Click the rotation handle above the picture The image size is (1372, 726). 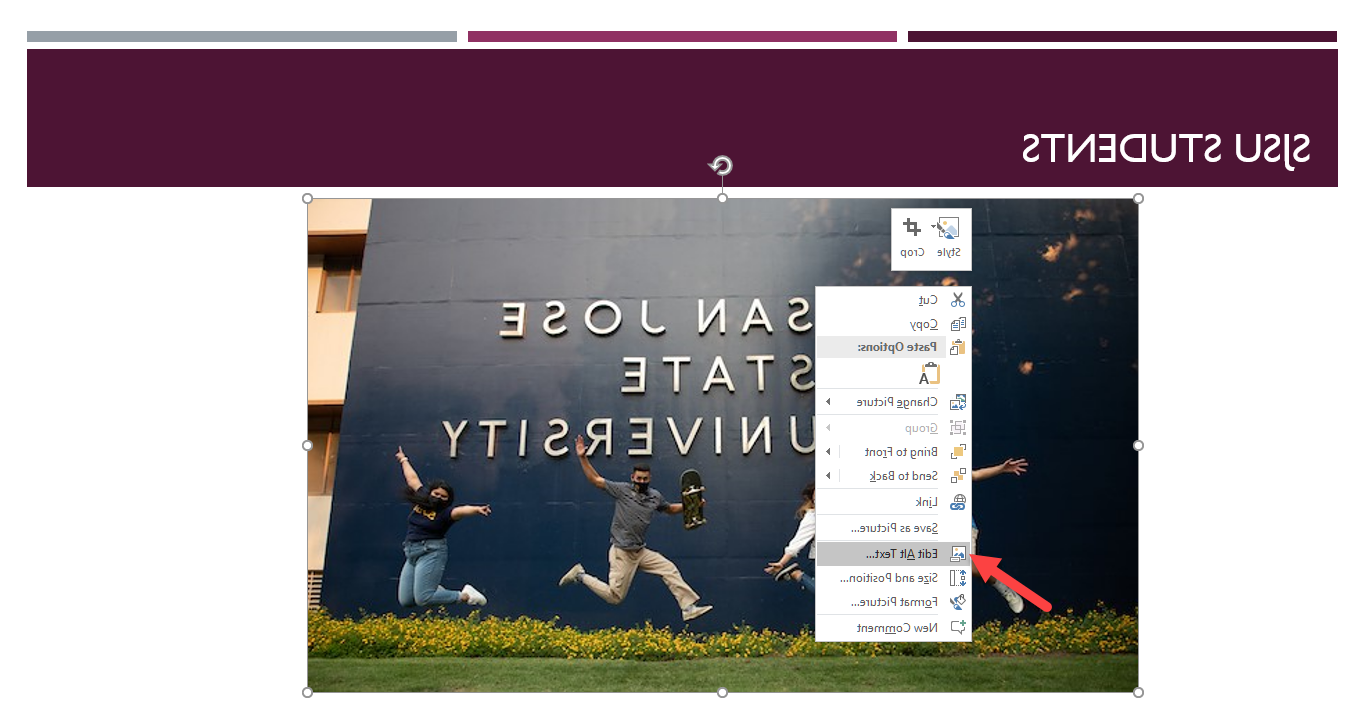point(721,166)
